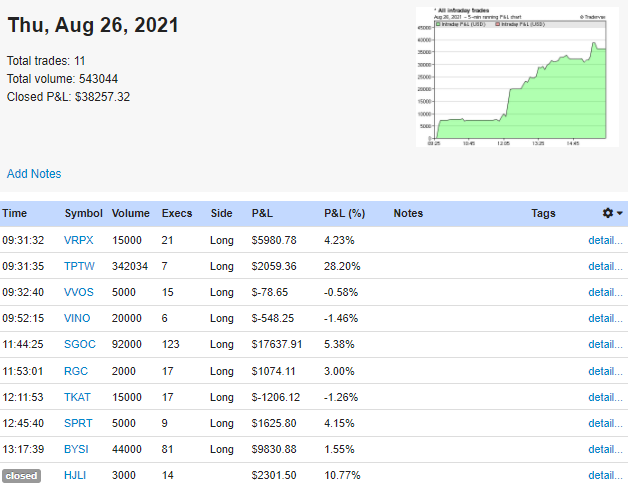The height and width of the screenshot is (487, 629).
Task: View detail for the HJLI trade
Action: [605, 476]
